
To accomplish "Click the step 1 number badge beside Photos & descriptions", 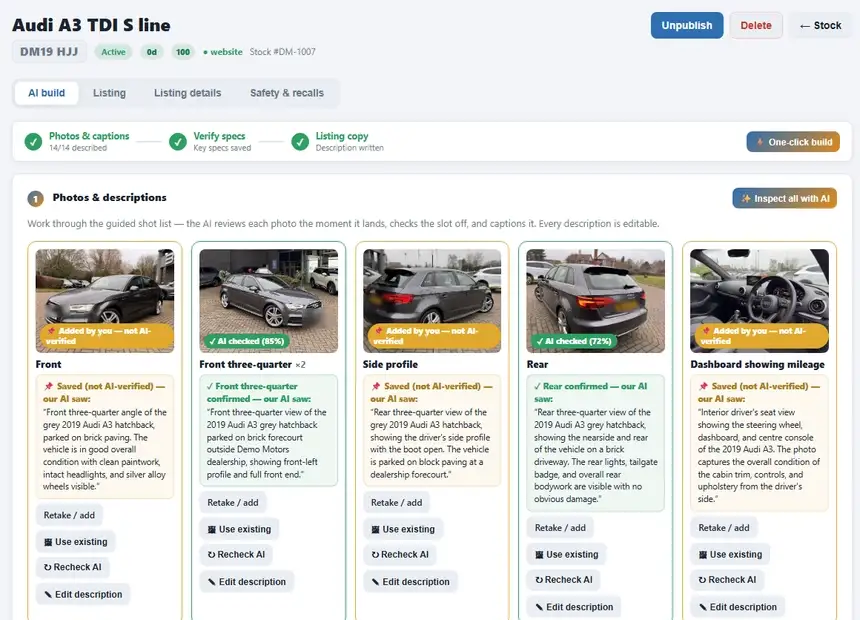I will tap(36, 199).
